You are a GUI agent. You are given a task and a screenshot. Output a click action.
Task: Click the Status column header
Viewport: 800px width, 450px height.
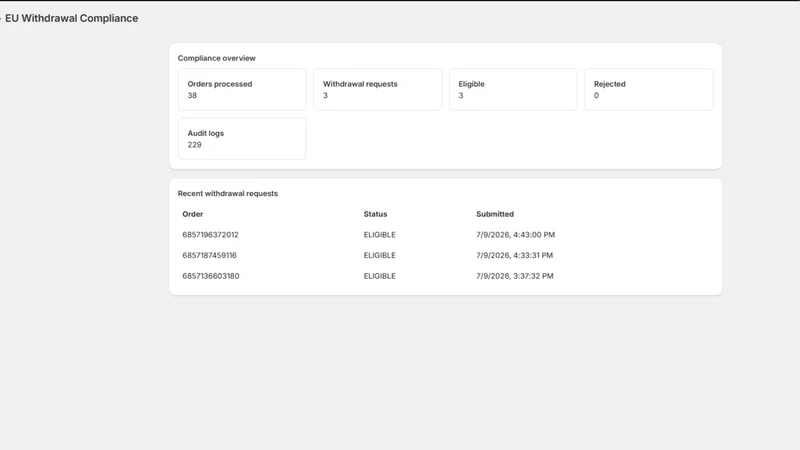[376, 214]
